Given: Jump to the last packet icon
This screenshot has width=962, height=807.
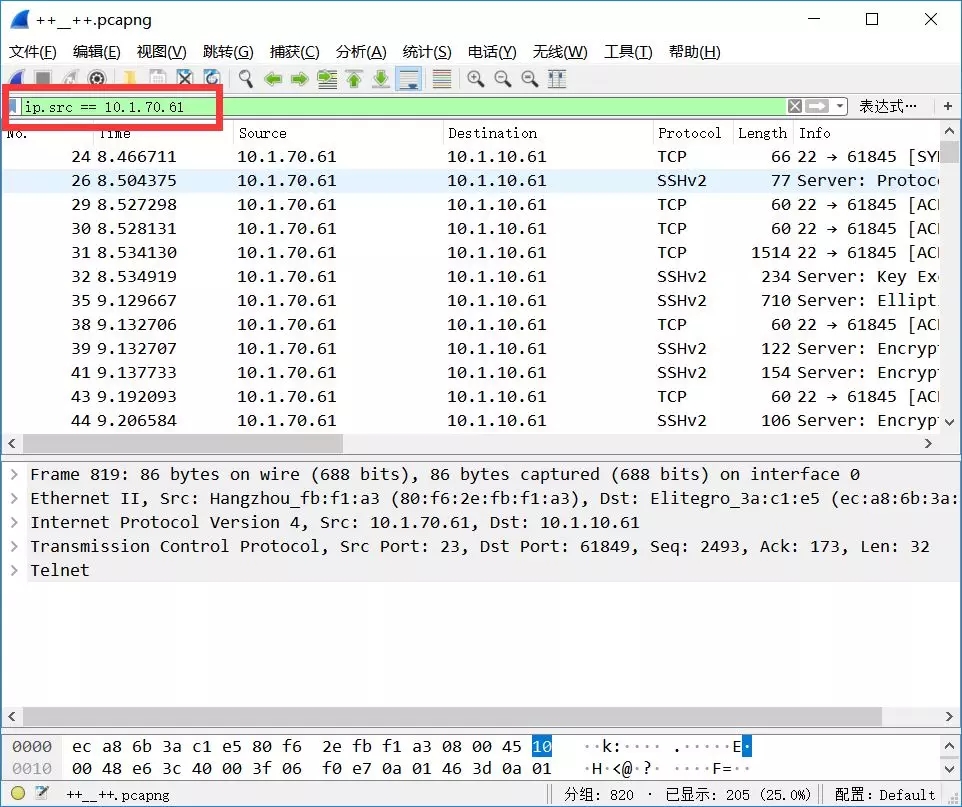Looking at the screenshot, I should coord(380,79).
